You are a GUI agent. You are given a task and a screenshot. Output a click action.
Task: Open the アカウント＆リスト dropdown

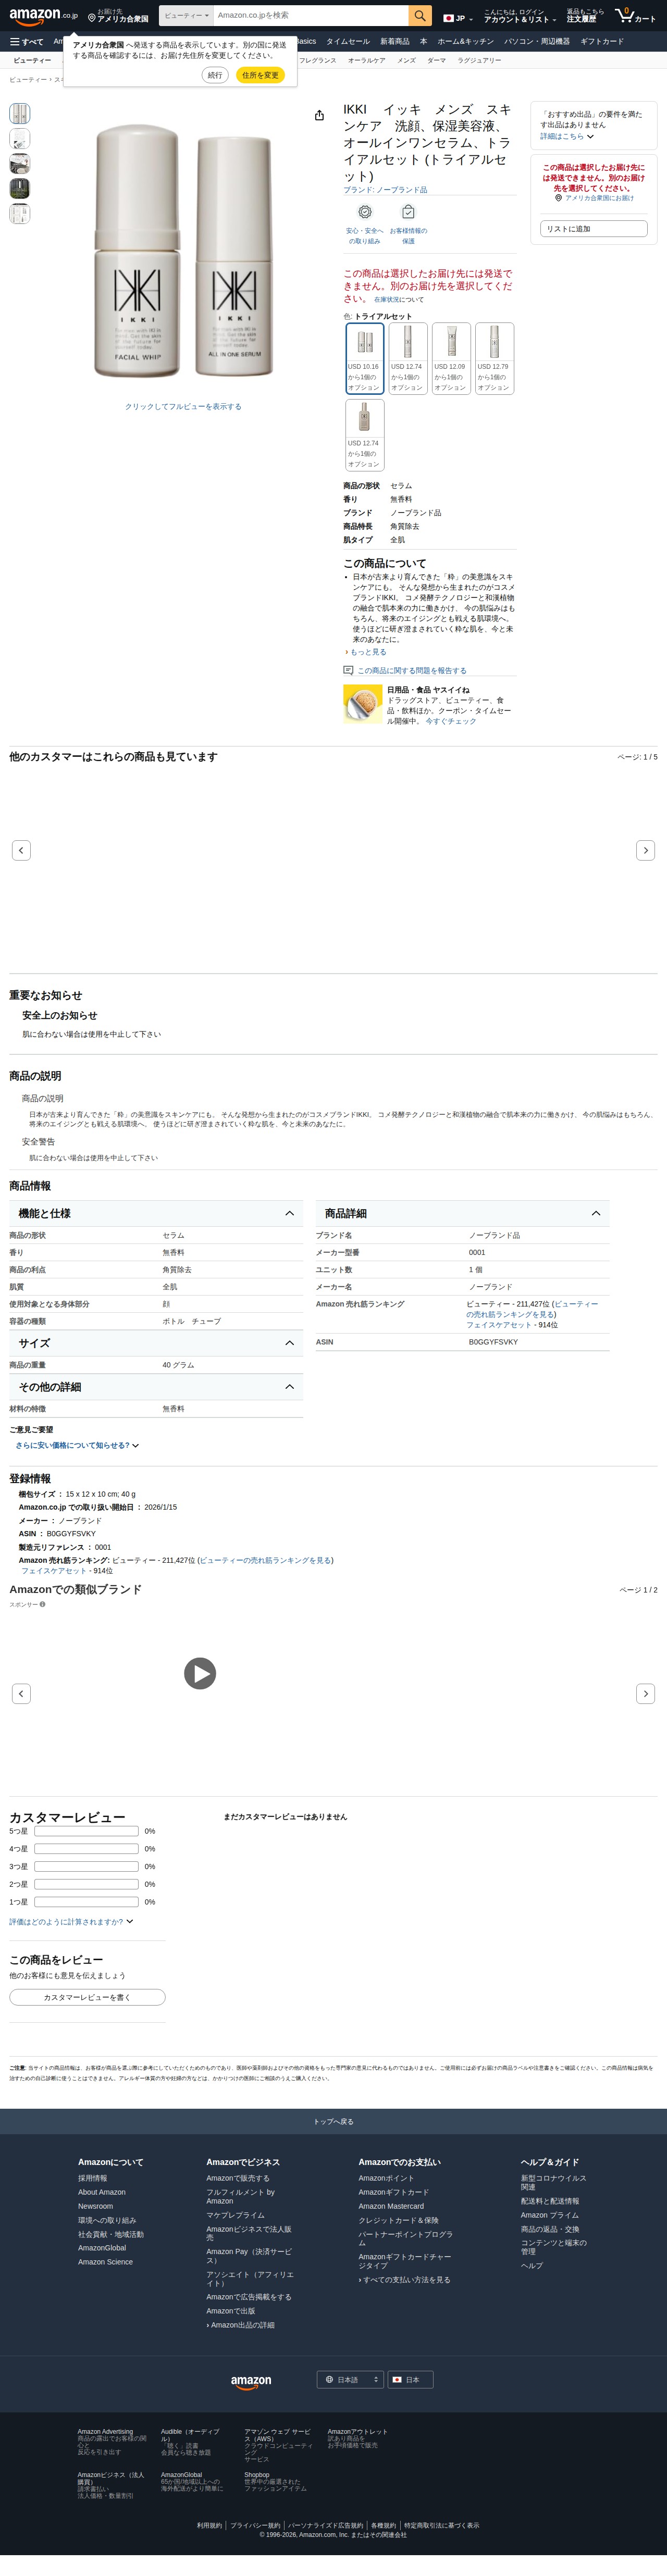[x=519, y=16]
